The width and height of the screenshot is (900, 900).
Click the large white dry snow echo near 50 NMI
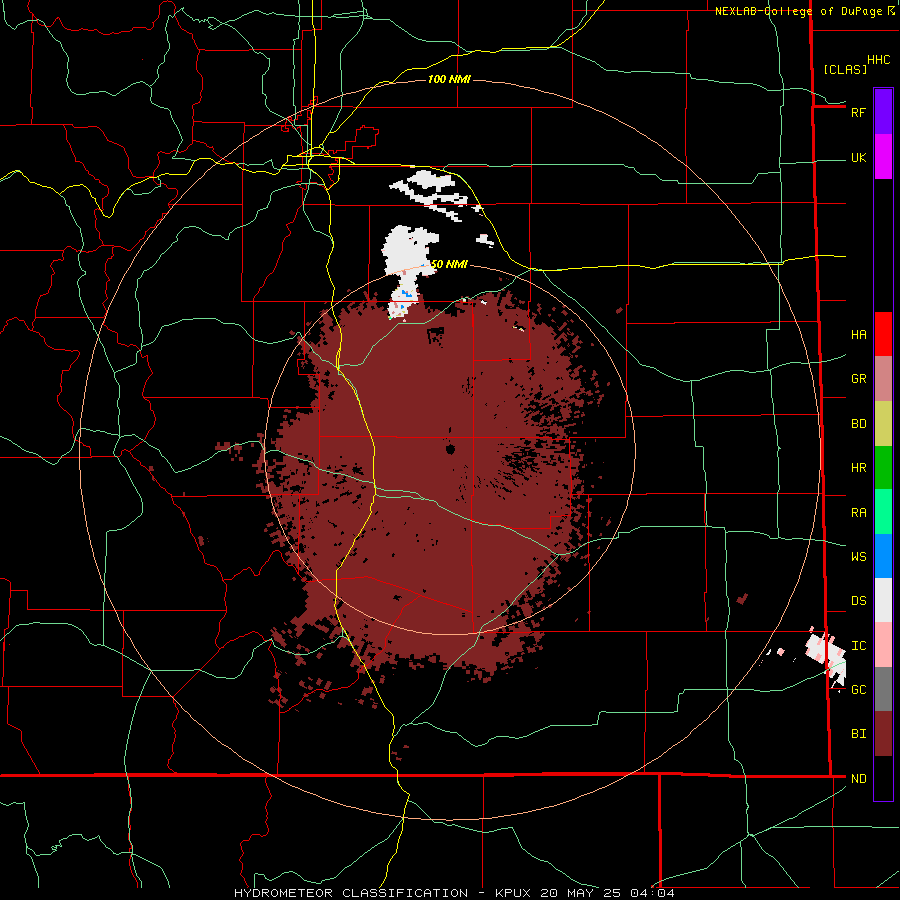coord(409,250)
